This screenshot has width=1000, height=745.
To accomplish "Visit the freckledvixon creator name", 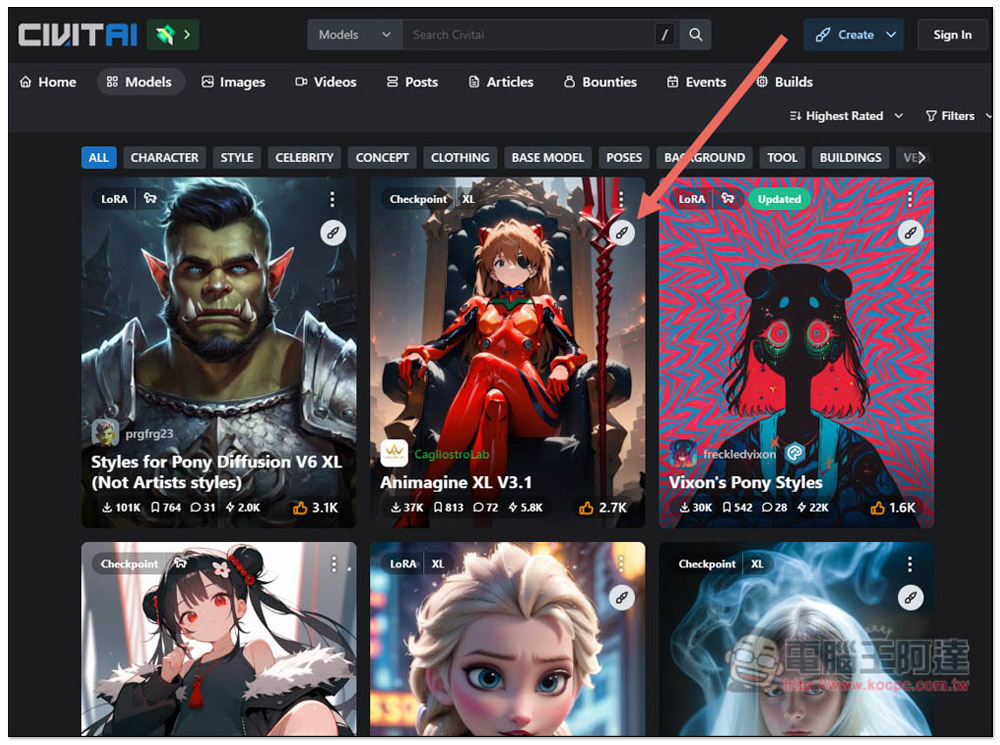I will (x=739, y=454).
